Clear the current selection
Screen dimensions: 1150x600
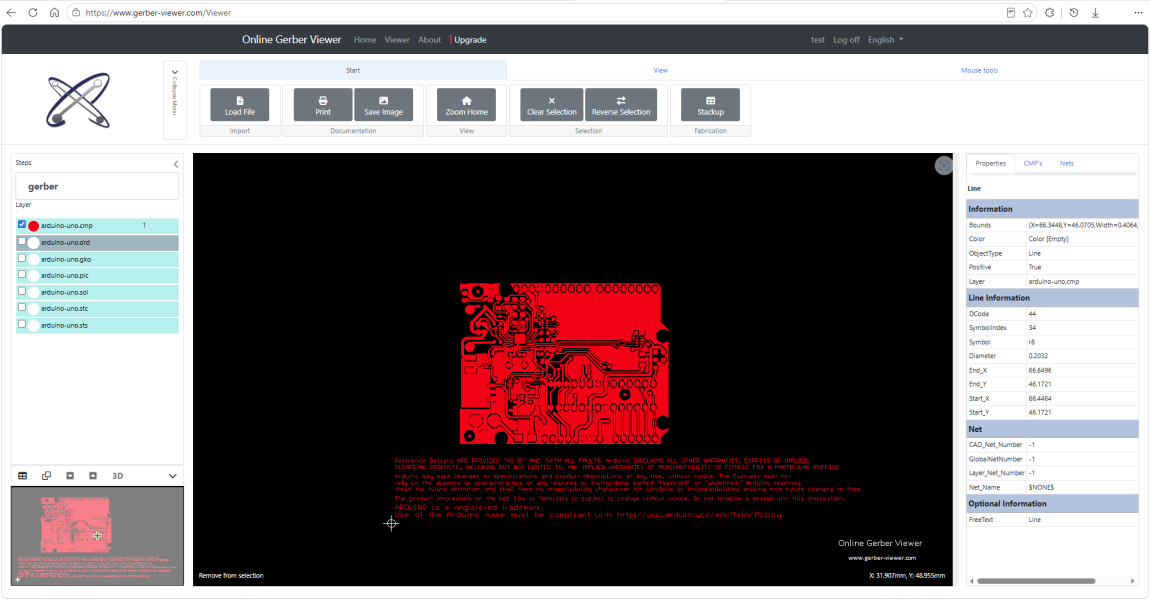click(552, 105)
